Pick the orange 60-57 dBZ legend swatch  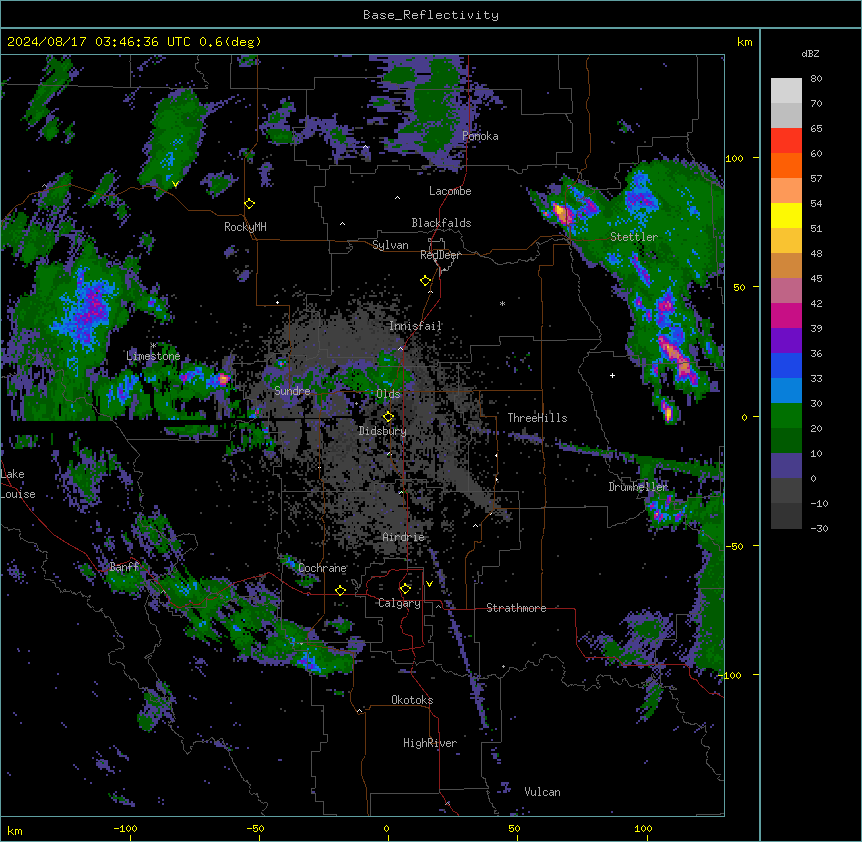[786, 165]
